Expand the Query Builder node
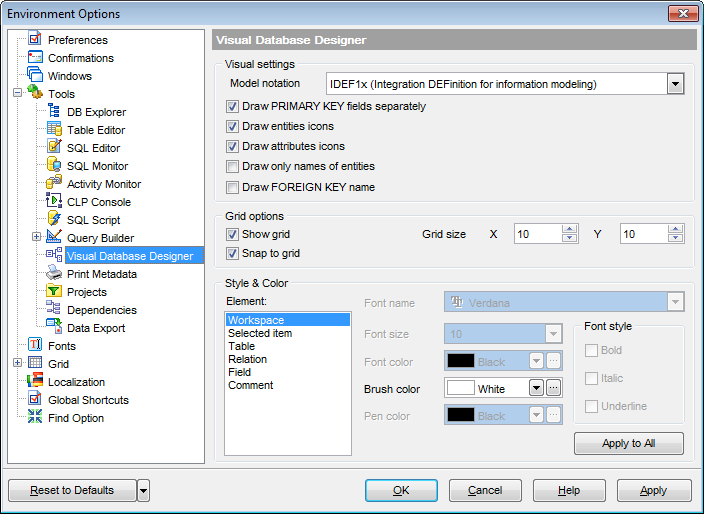The height and width of the screenshot is (514, 704). tap(37, 237)
